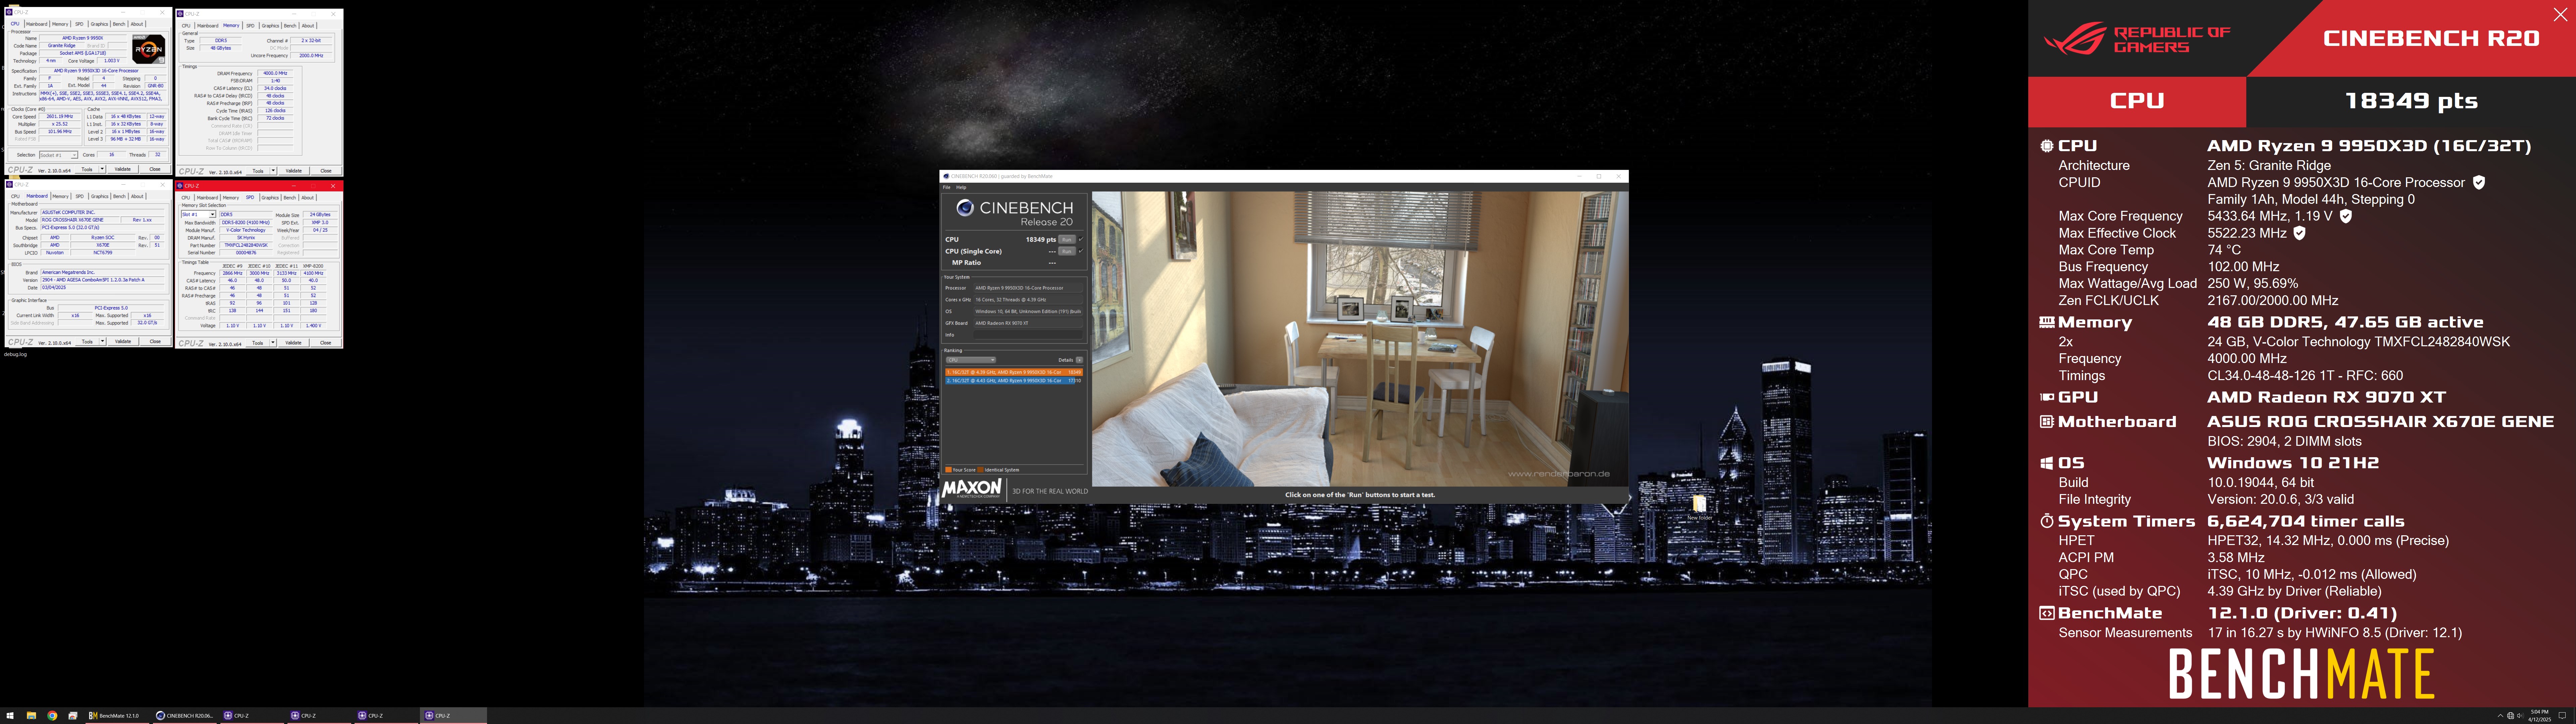The width and height of the screenshot is (2576, 724).
Task: Click Tools button in the SPD CPU-Z window
Action: pyautogui.click(x=258, y=343)
